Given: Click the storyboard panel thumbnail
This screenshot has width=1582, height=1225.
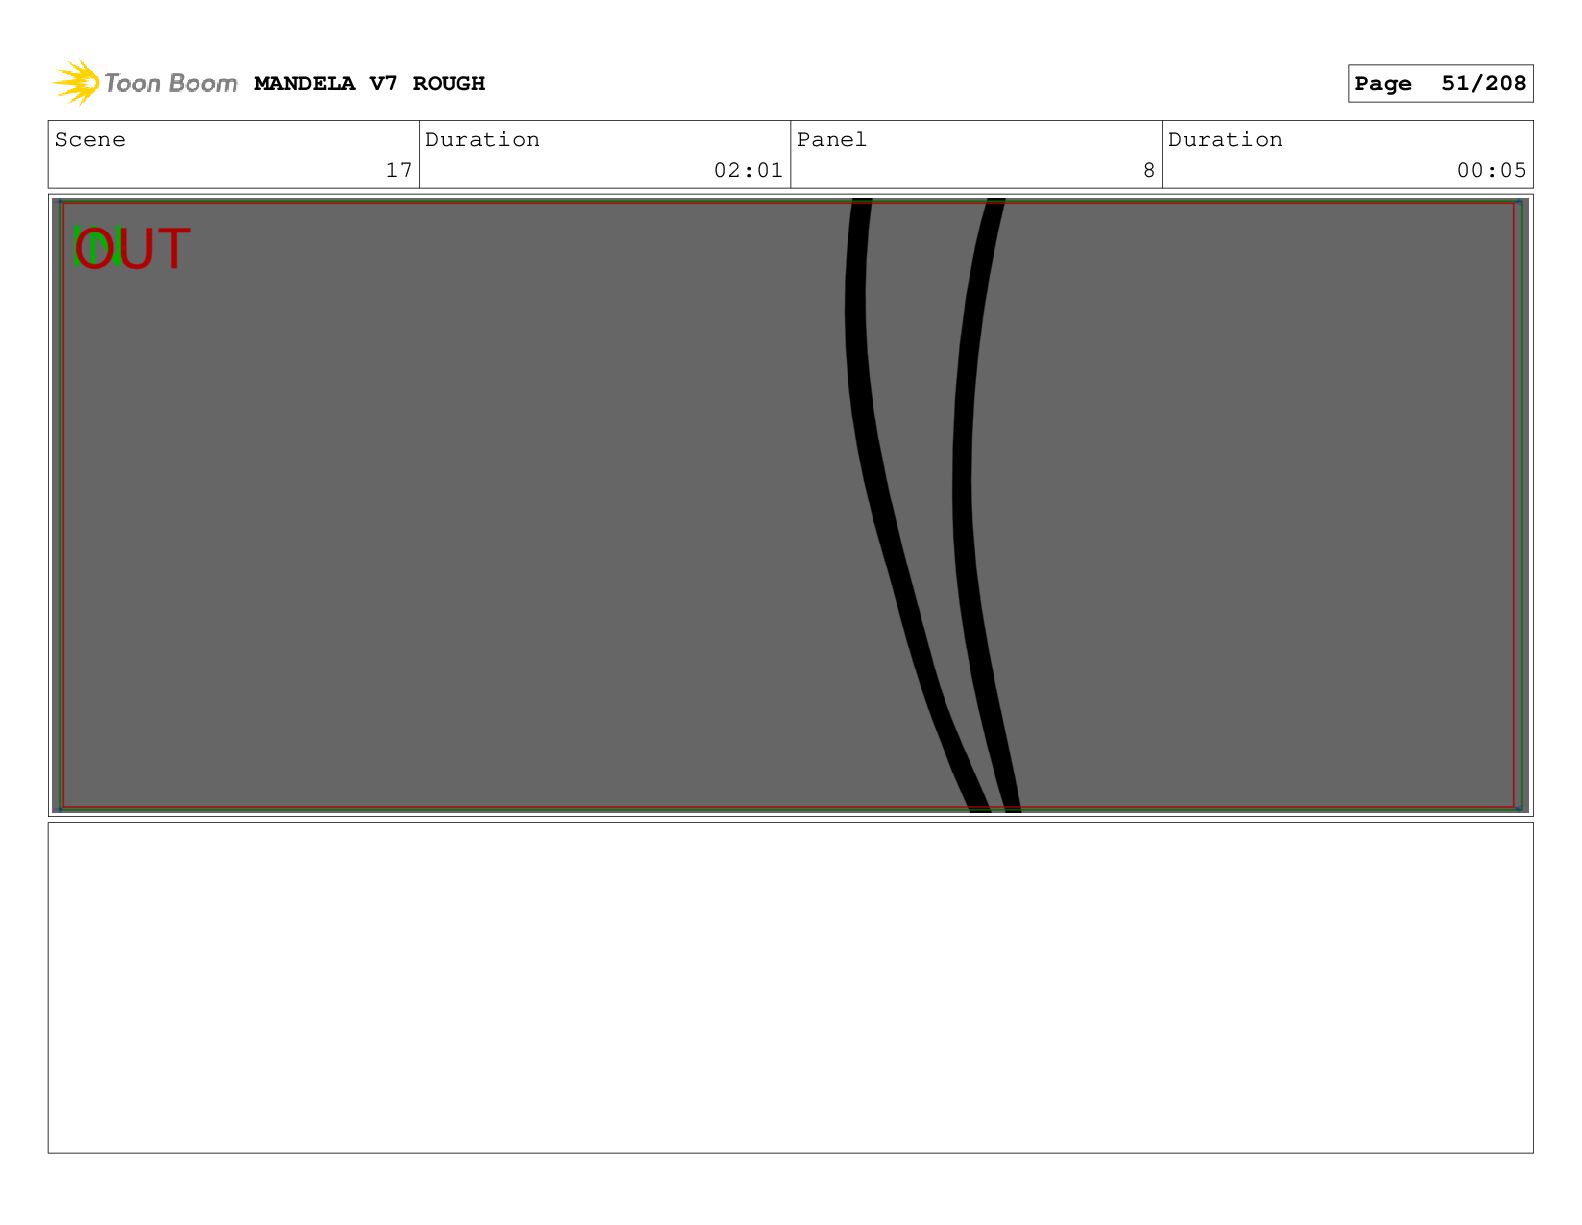Looking at the screenshot, I should (790, 505).
